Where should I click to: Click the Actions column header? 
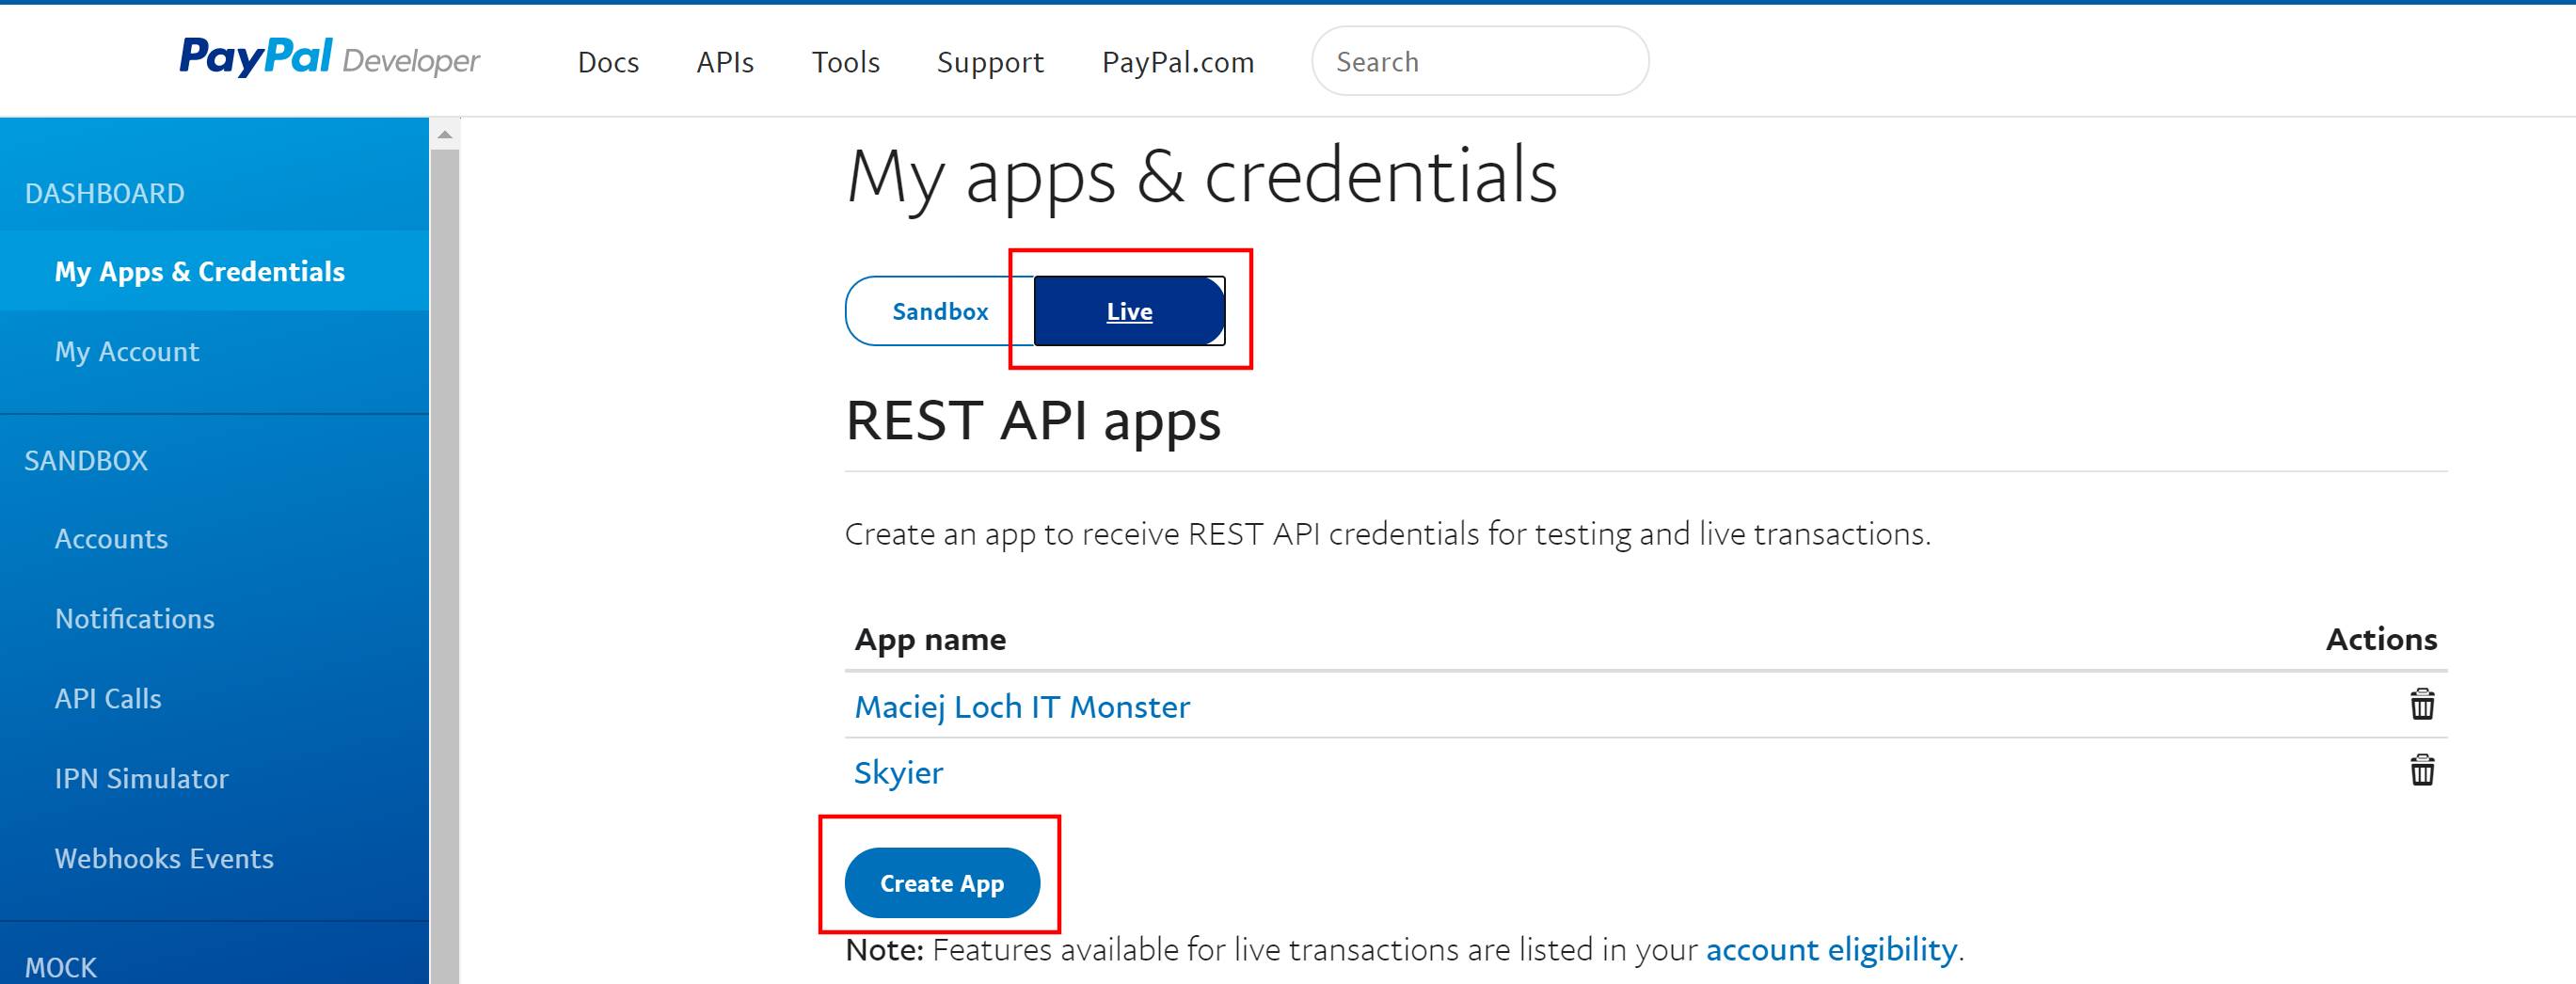pyautogui.click(x=2381, y=639)
